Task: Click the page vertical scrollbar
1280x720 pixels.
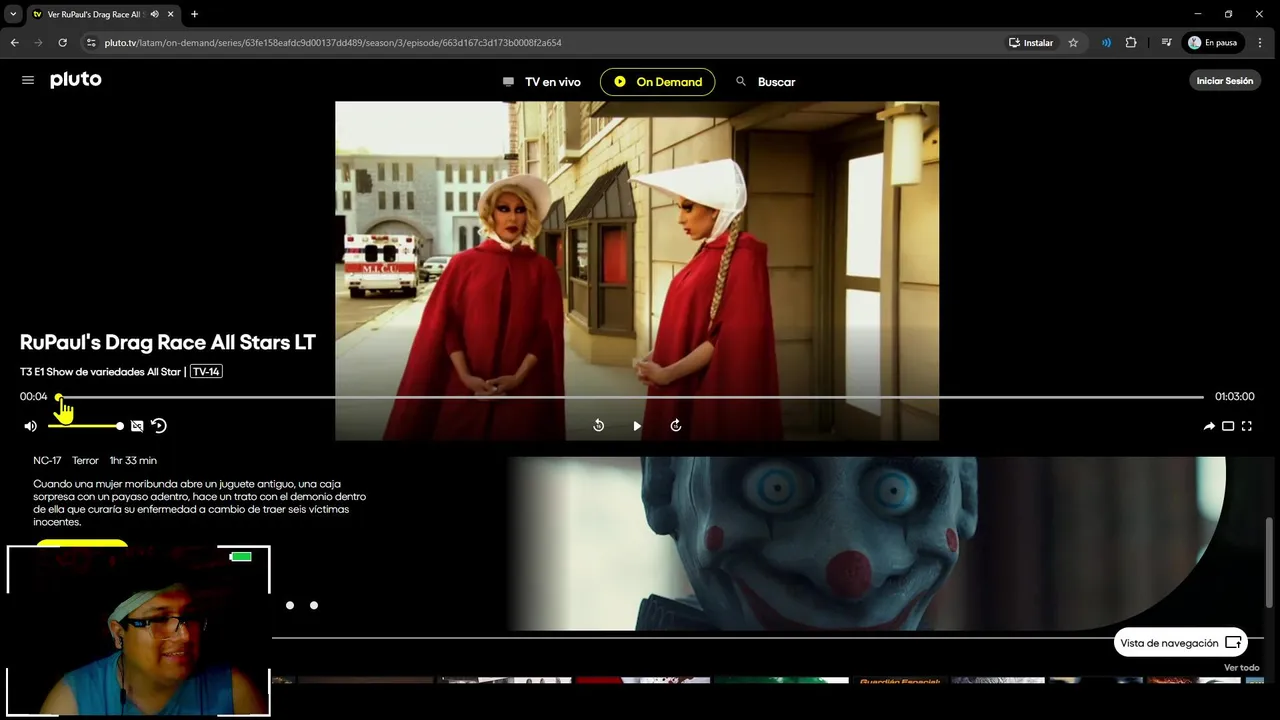Action: [x=1270, y=563]
